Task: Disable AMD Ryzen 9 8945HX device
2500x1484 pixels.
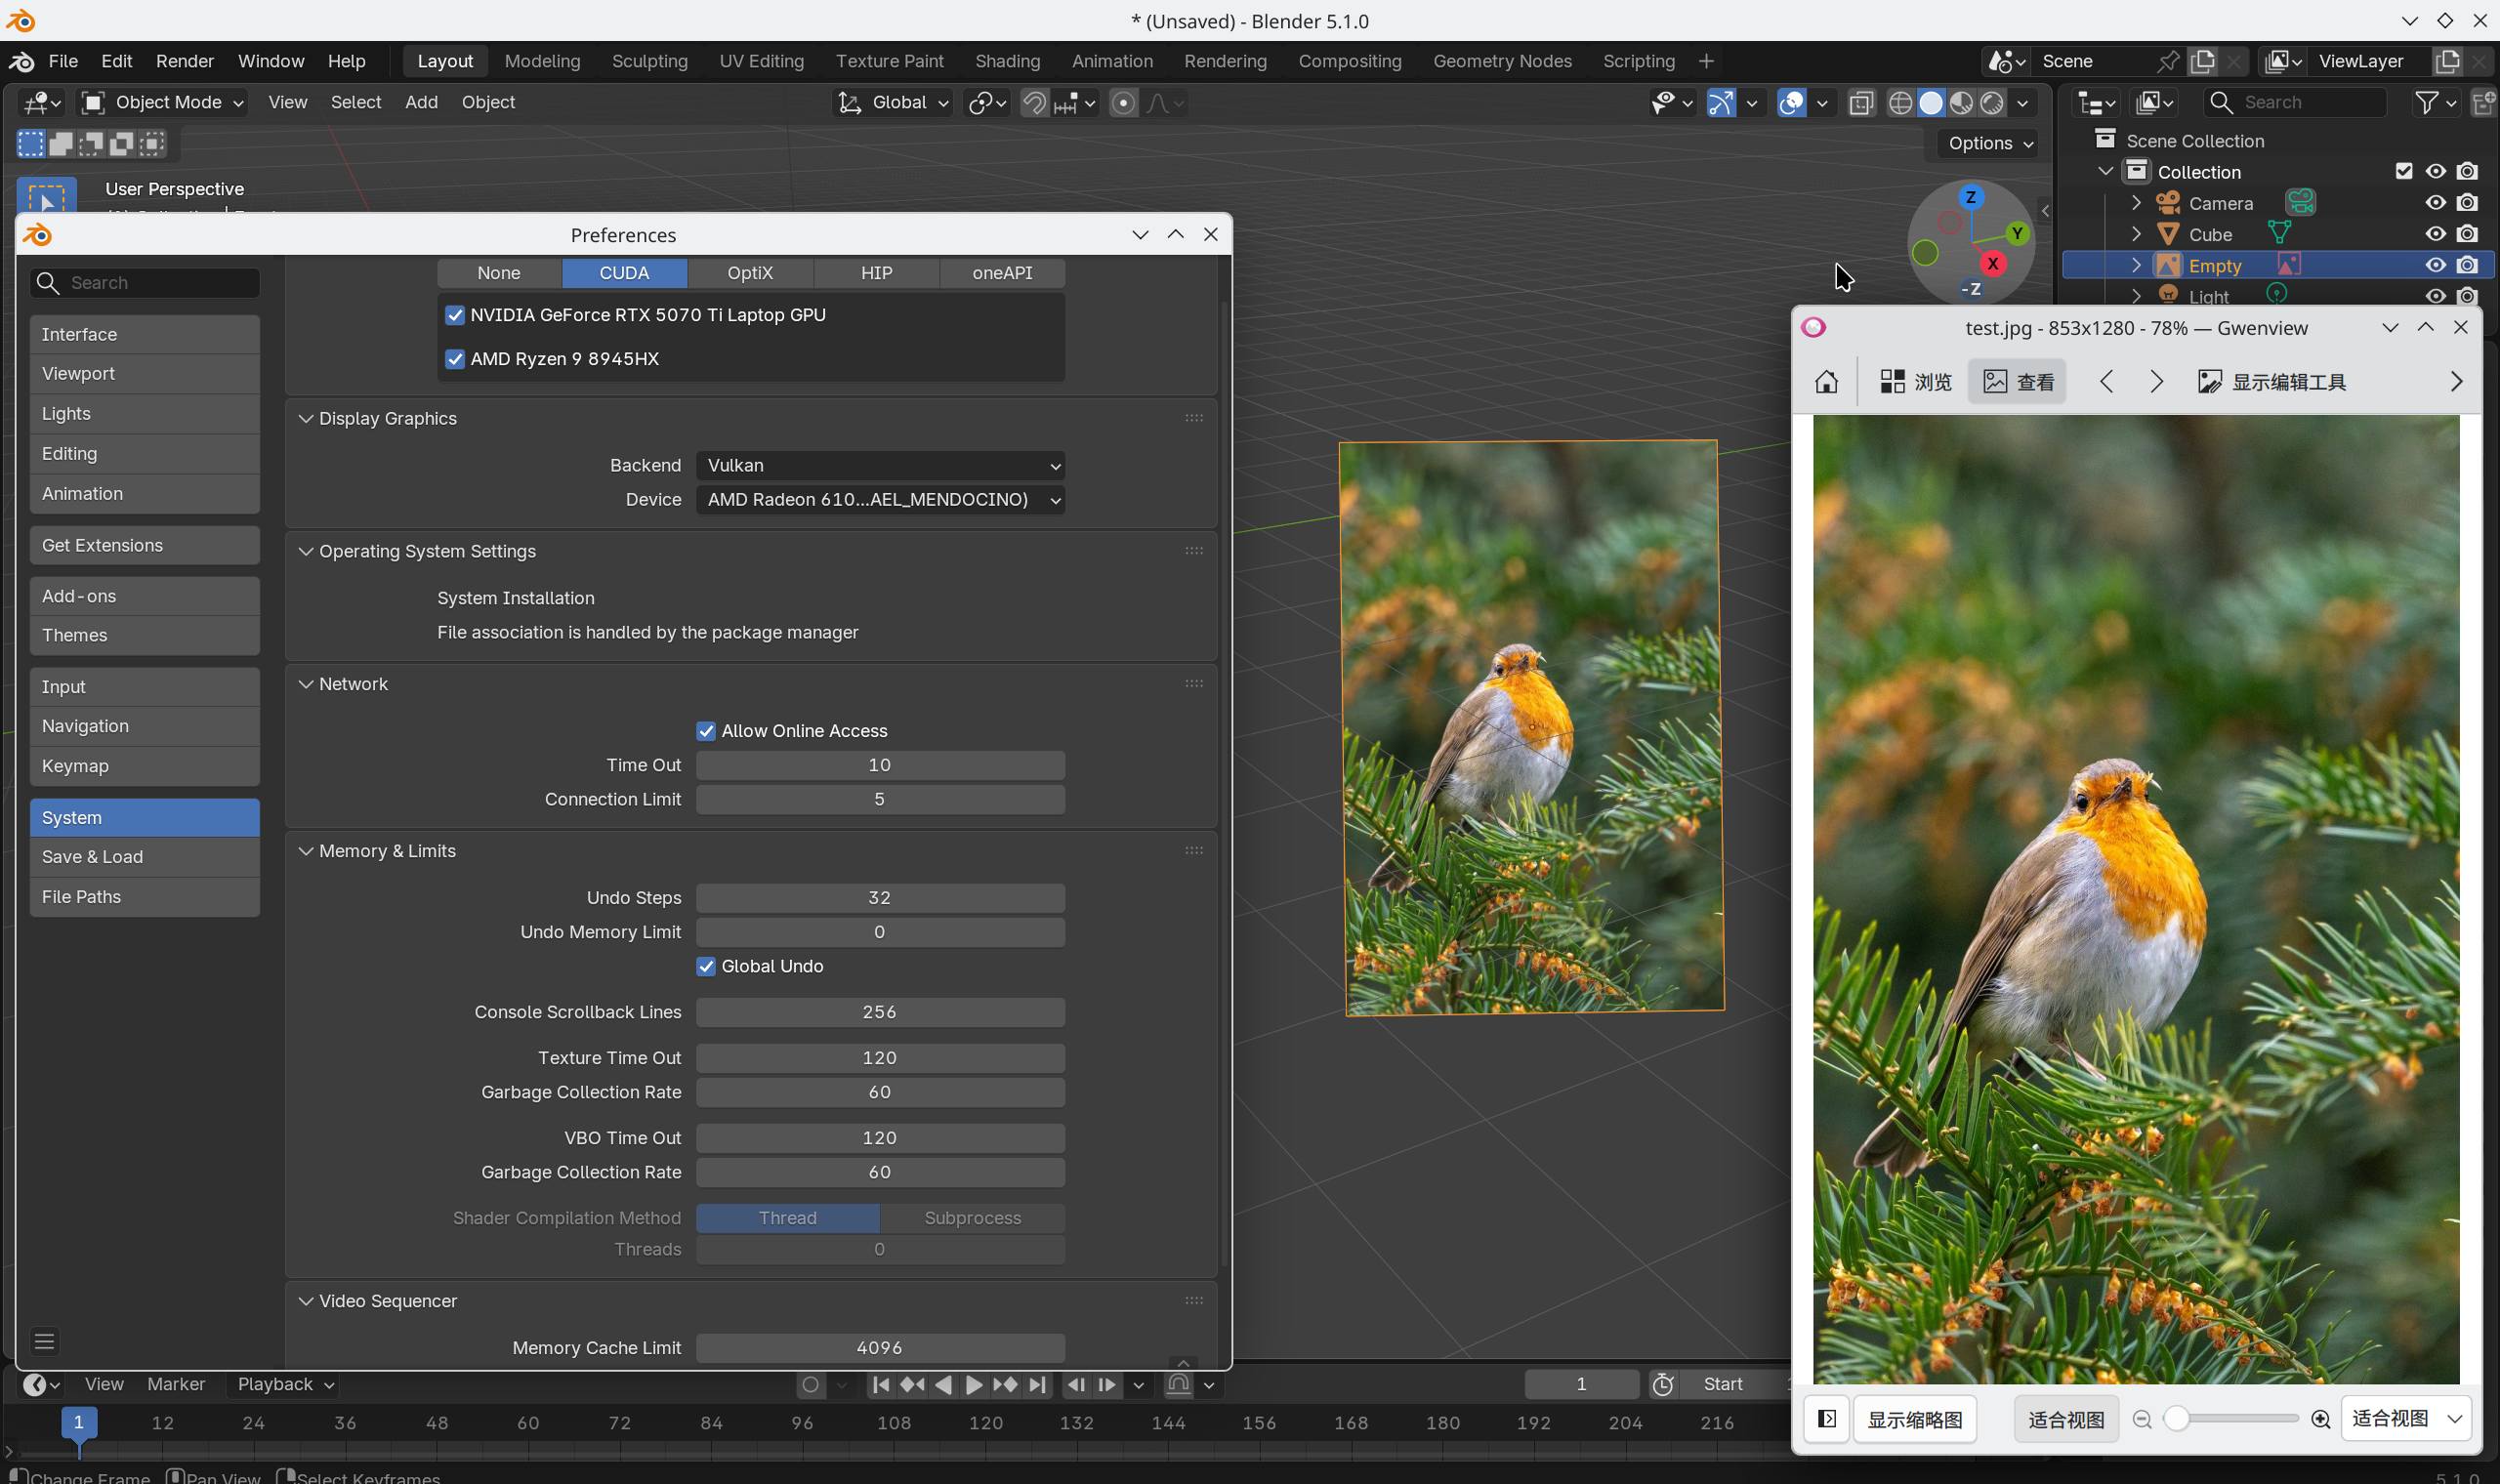Action: [x=455, y=359]
